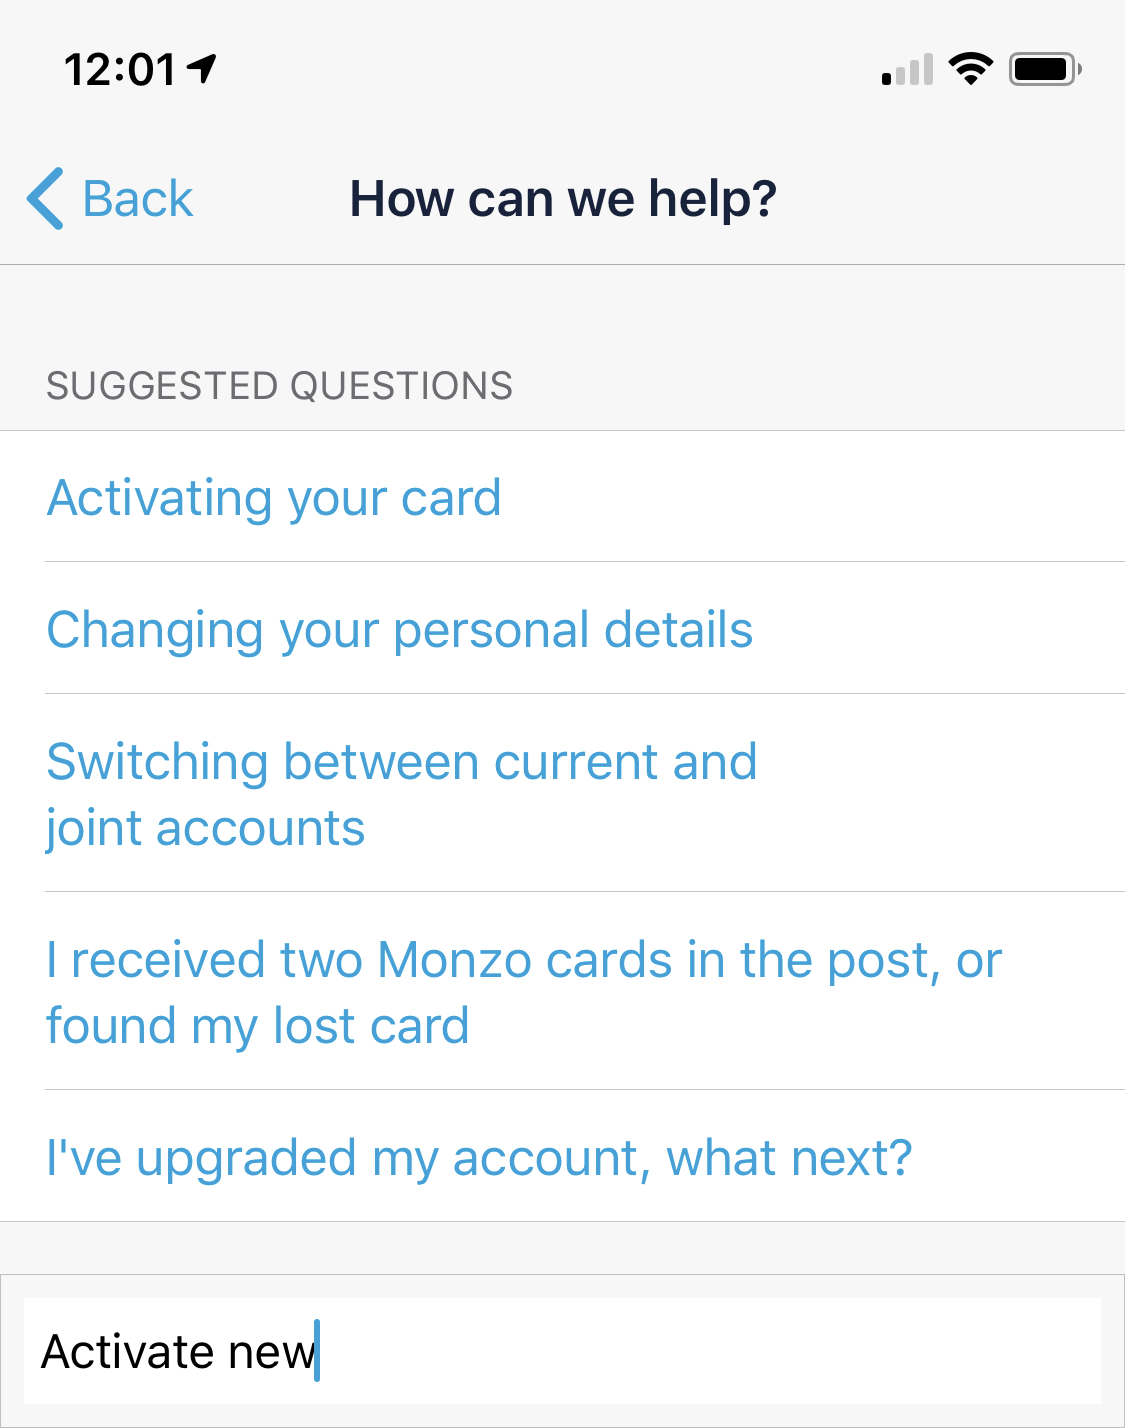This screenshot has width=1125, height=1428.
Task: Click the location services arrow icon
Action: coord(202,68)
